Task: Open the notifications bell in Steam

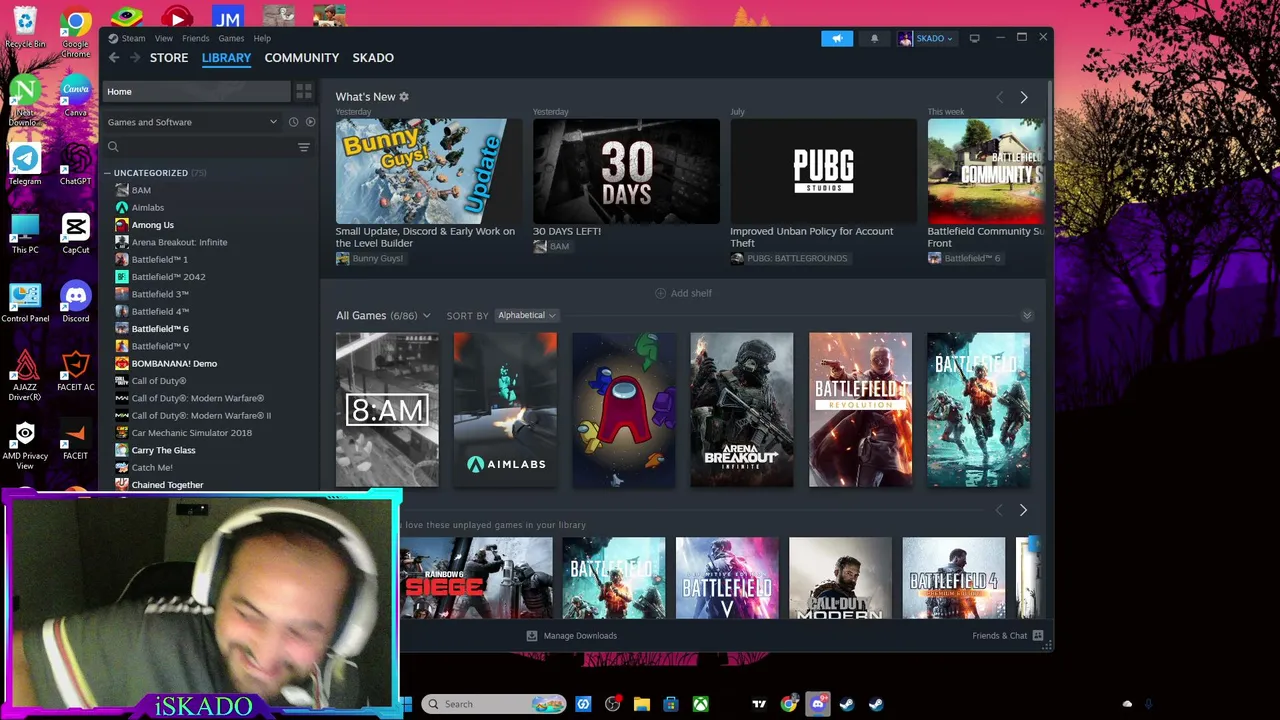Action: (874, 38)
